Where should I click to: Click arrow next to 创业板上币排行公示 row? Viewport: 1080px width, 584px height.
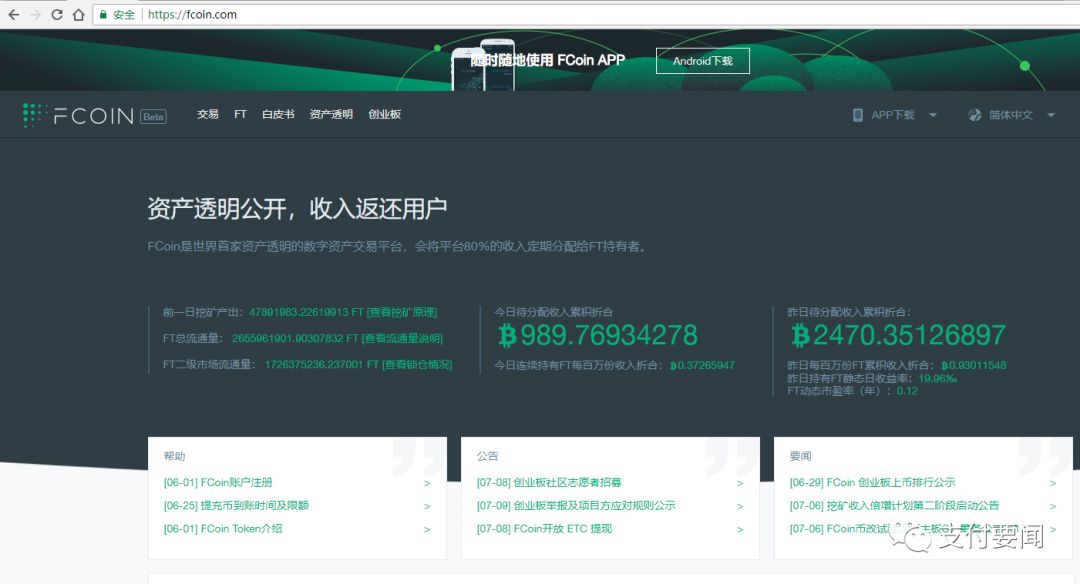1052,483
